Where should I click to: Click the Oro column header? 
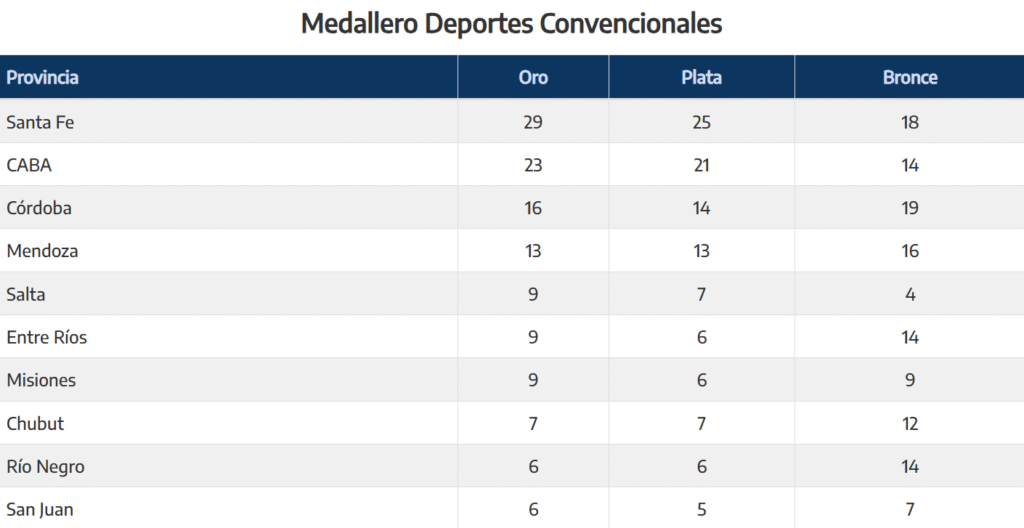click(x=533, y=78)
